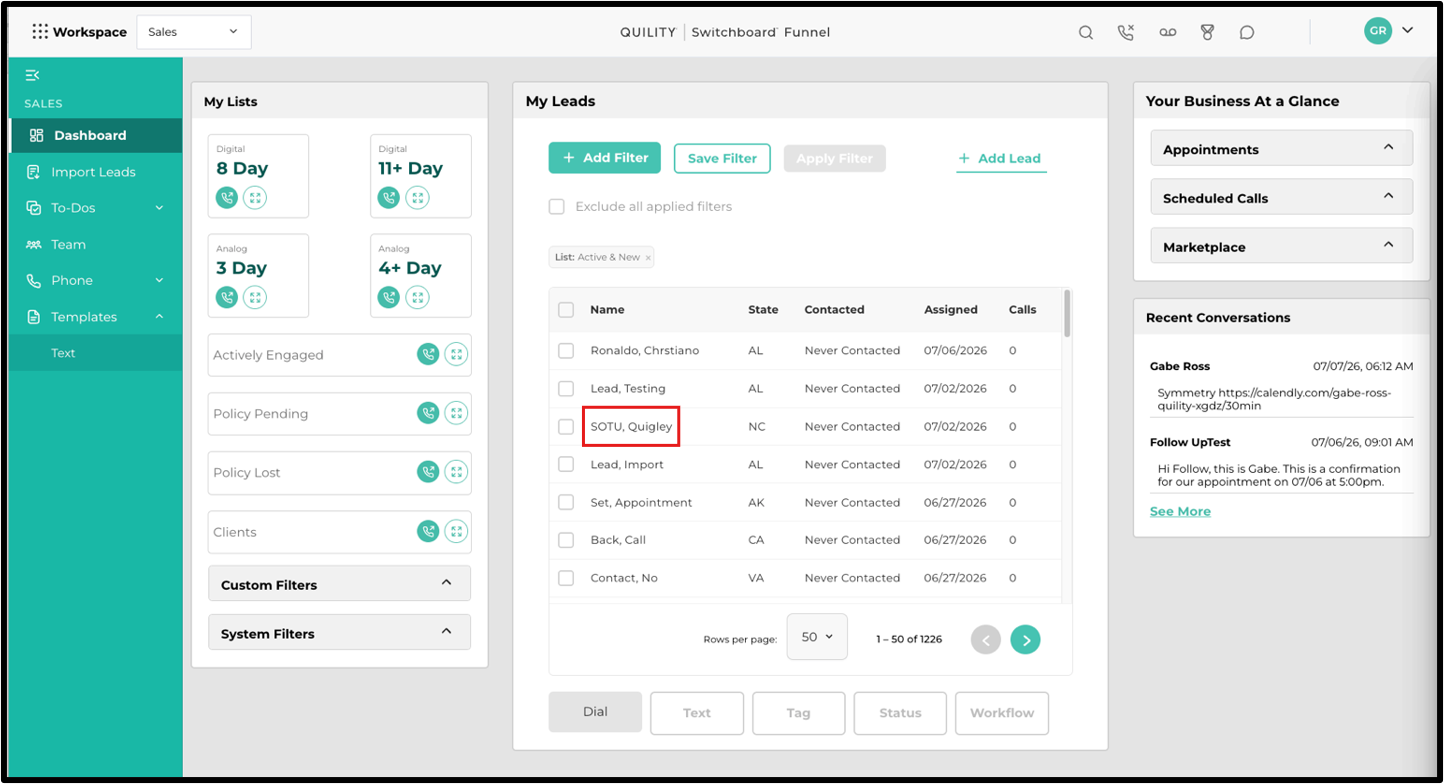Viewport: 1444px width, 784px height.
Task: Click the GR user avatar
Action: (1378, 31)
